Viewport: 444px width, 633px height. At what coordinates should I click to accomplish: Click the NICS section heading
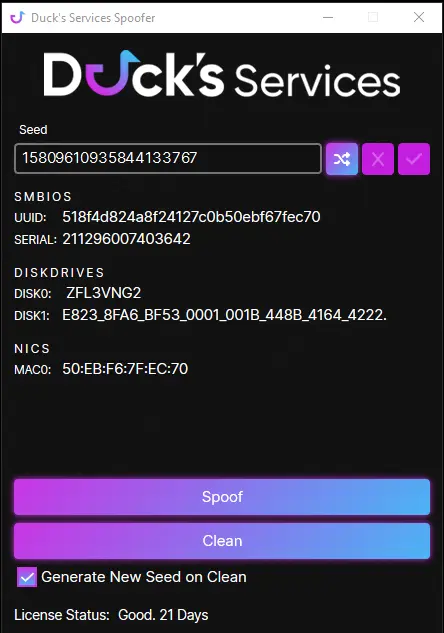(x=32, y=348)
